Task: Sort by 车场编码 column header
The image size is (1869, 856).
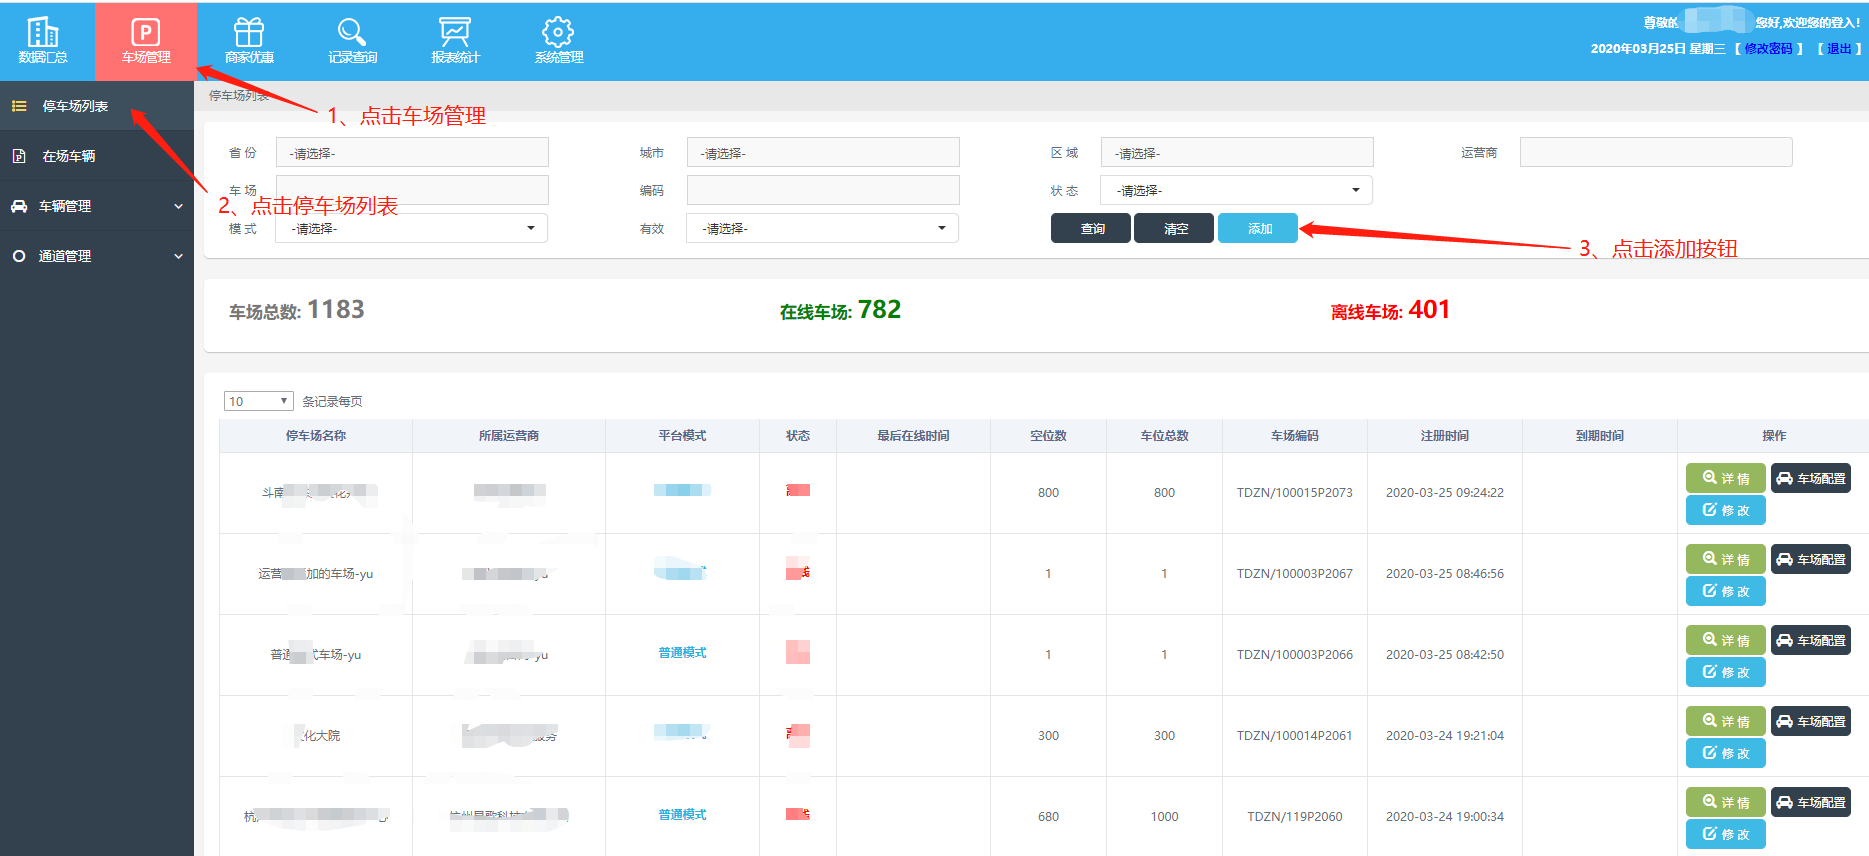Action: click(1295, 435)
